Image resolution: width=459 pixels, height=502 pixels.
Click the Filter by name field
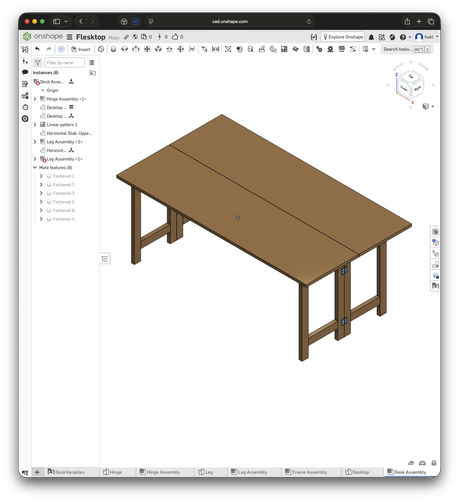pyautogui.click(x=64, y=62)
